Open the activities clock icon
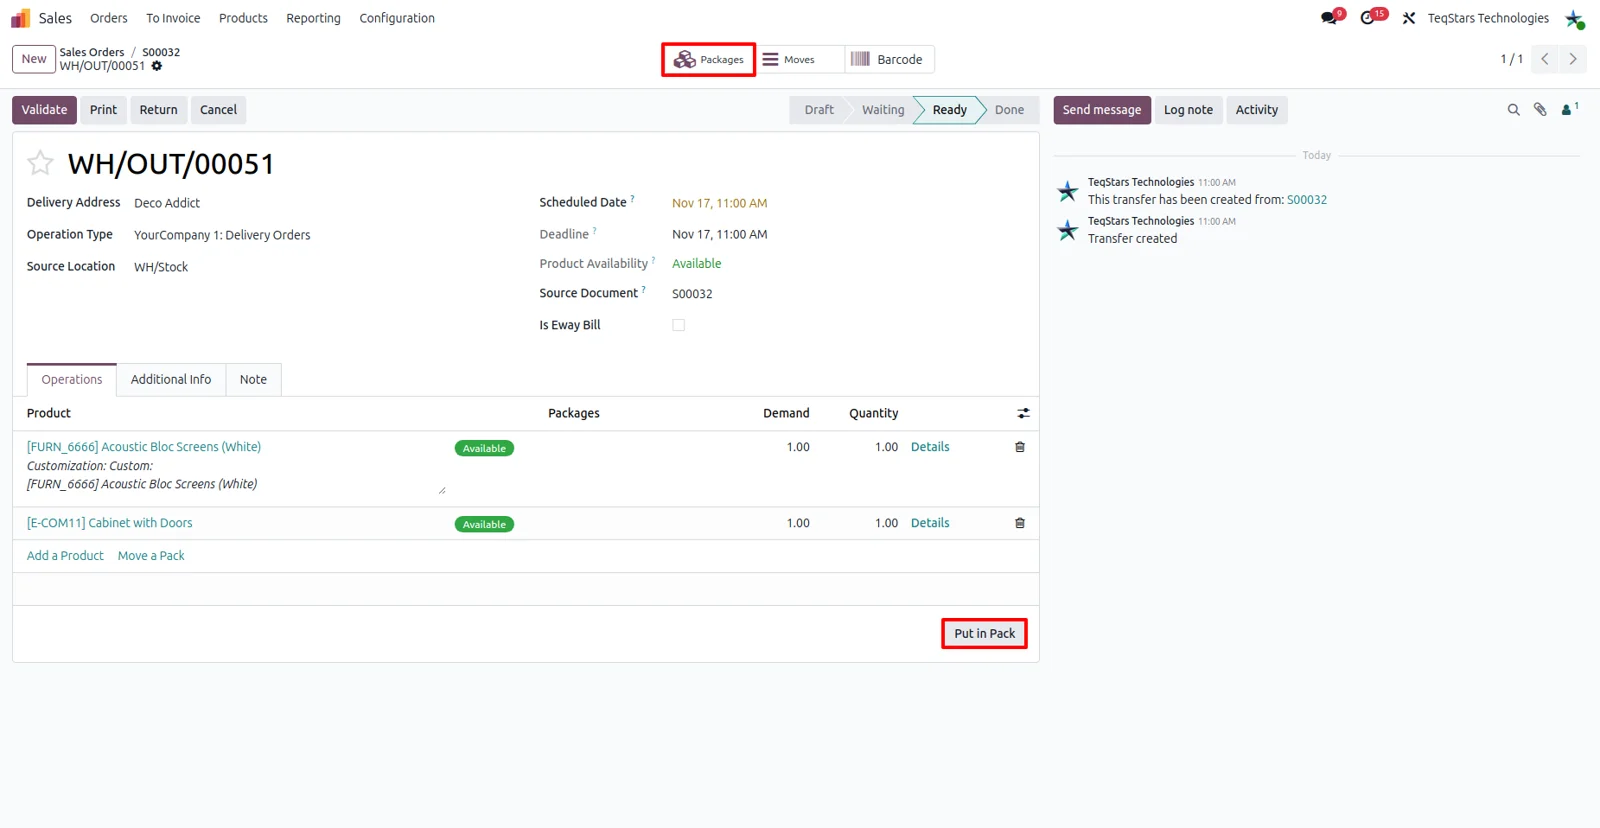The image size is (1600, 828). tap(1368, 18)
